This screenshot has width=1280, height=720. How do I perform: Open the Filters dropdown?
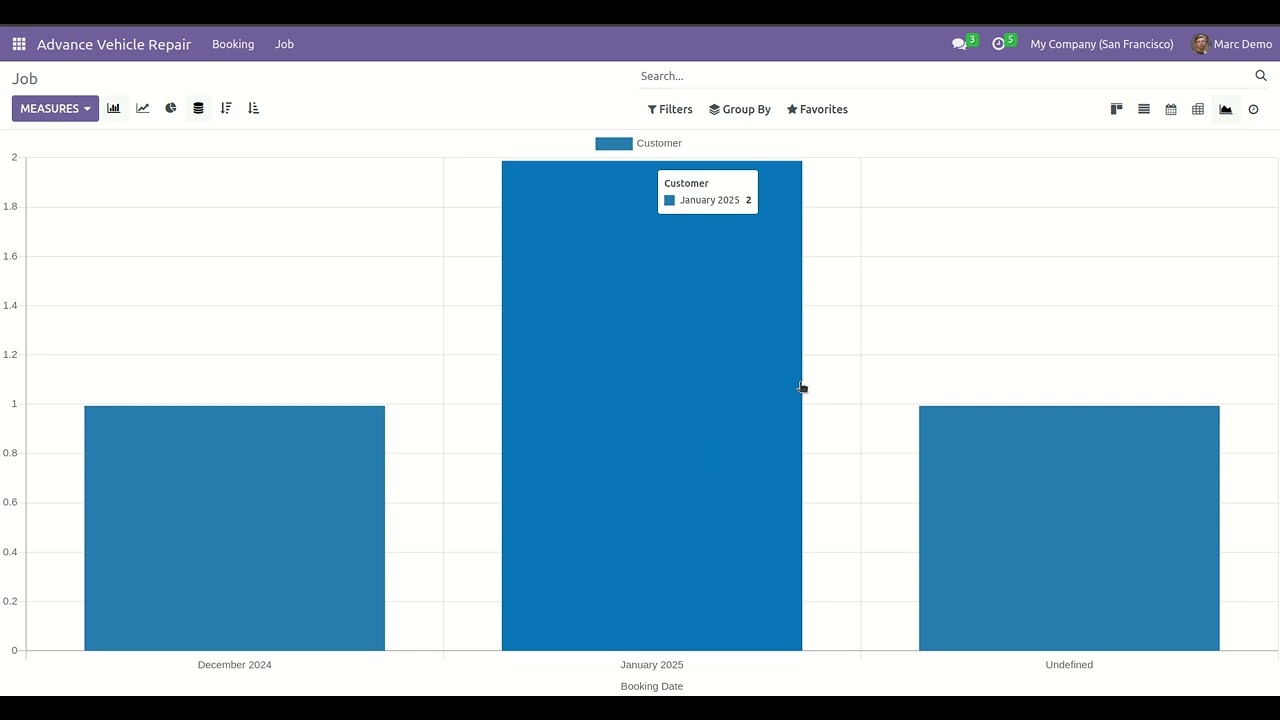[x=670, y=109]
